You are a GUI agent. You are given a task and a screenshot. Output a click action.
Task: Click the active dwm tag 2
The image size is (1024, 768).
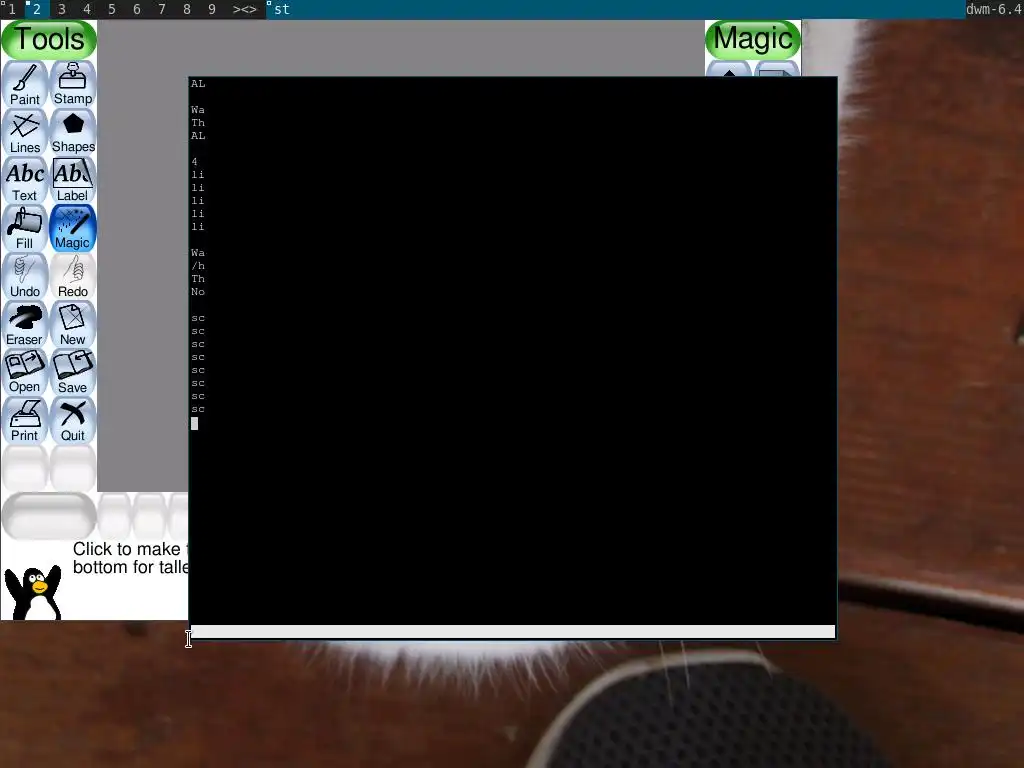click(37, 9)
